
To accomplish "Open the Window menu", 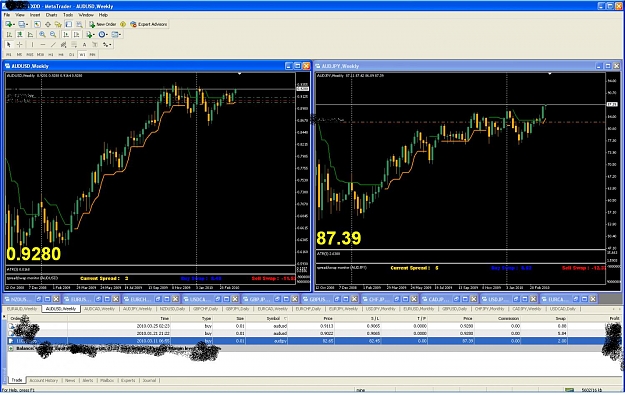I will (x=86, y=15).
